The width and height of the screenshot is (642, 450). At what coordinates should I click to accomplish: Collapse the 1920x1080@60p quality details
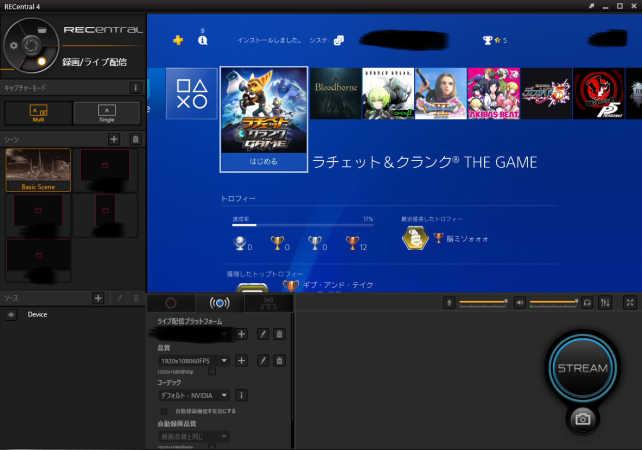[x=212, y=371]
